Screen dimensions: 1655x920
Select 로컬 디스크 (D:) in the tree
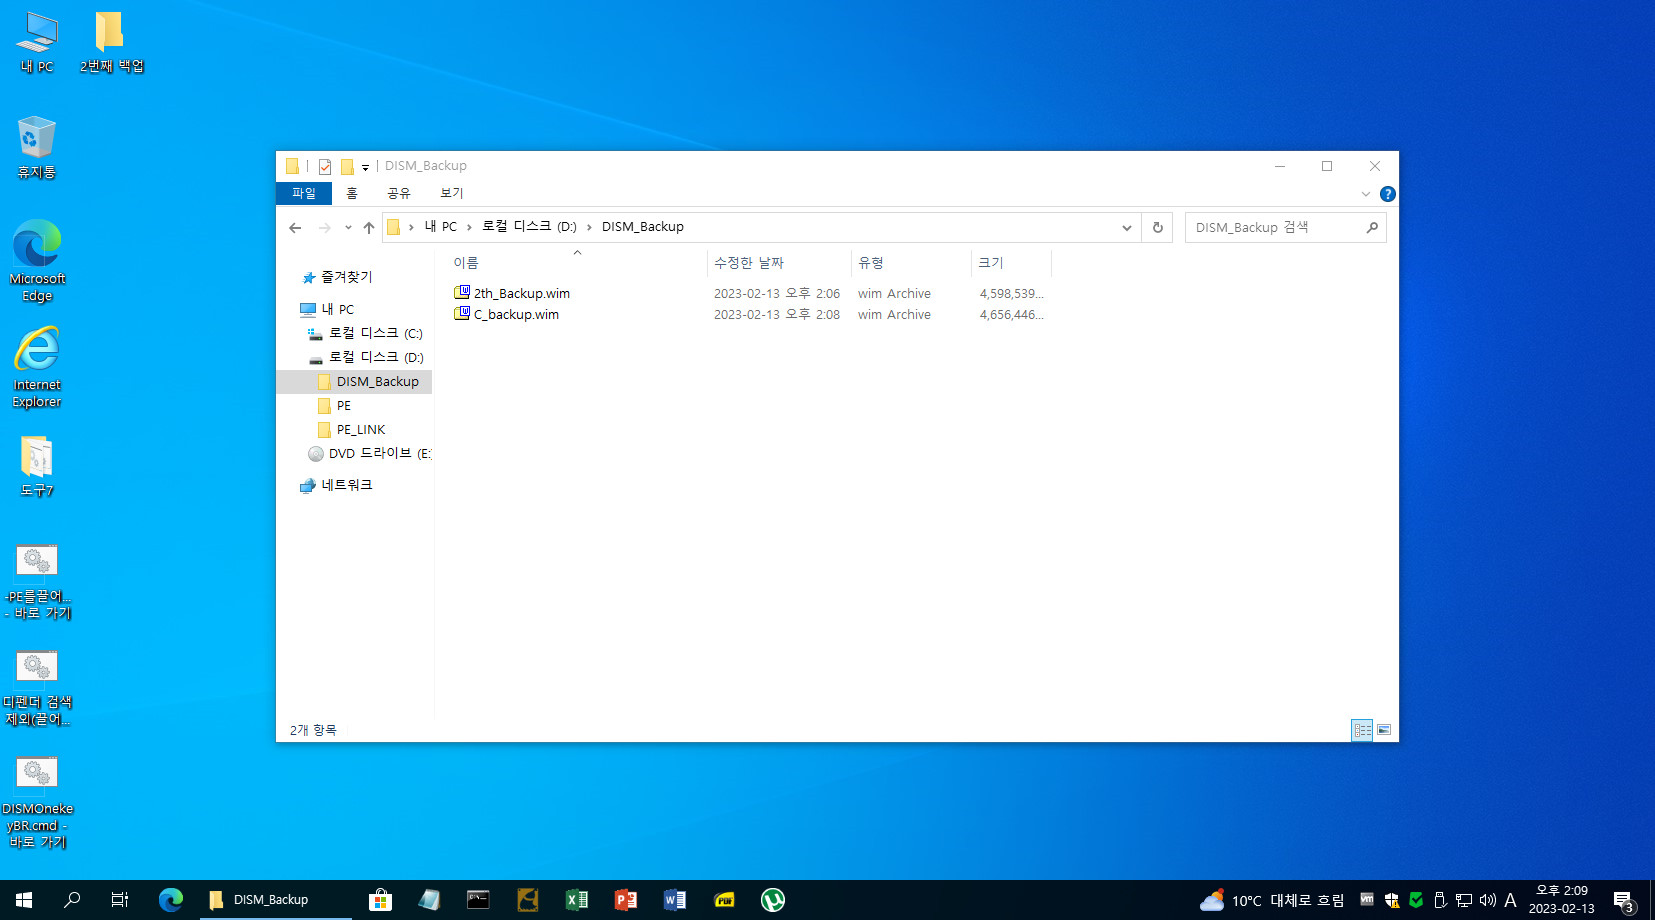[375, 358]
